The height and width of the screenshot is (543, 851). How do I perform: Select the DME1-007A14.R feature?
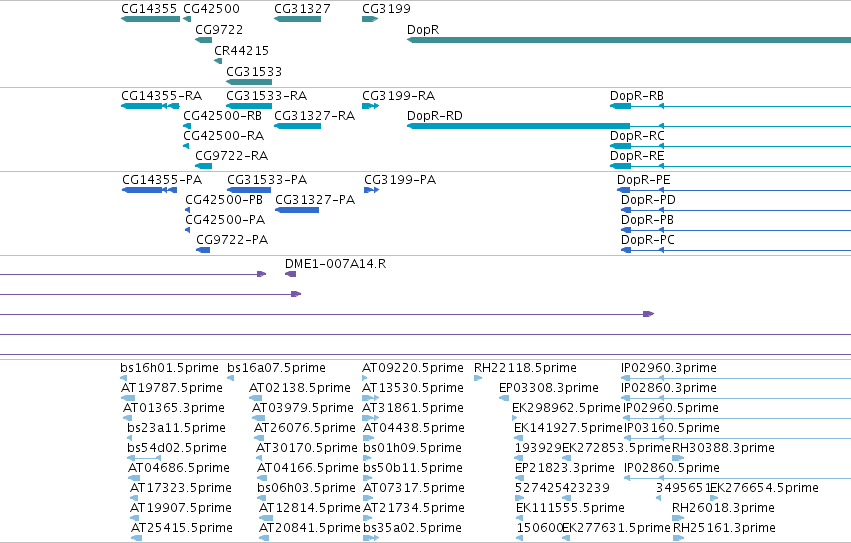point(290,274)
